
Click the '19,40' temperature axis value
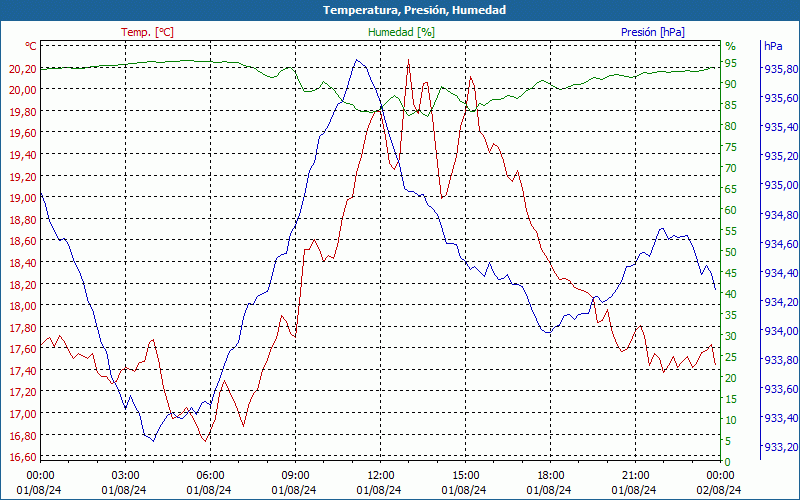click(x=23, y=155)
